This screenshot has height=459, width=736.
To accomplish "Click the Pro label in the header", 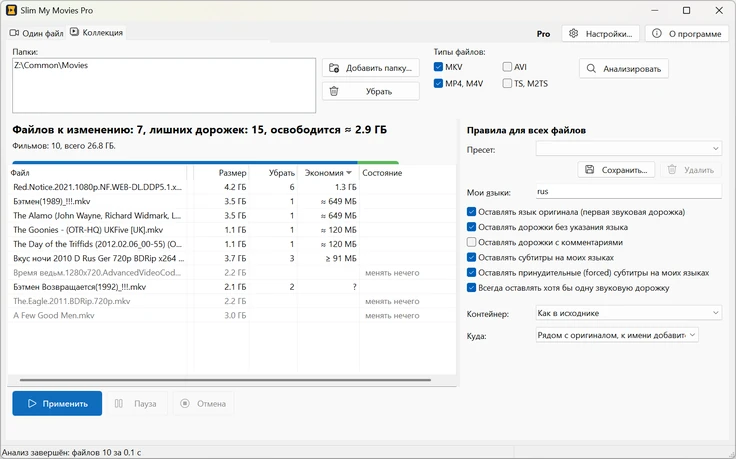I will coord(543,34).
